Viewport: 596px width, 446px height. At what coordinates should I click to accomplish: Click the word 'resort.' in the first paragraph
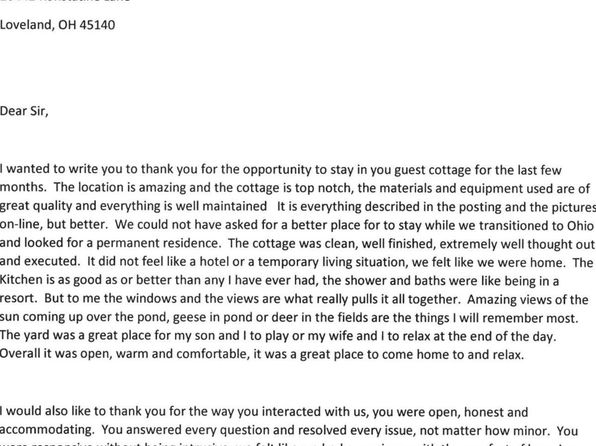tap(19, 298)
